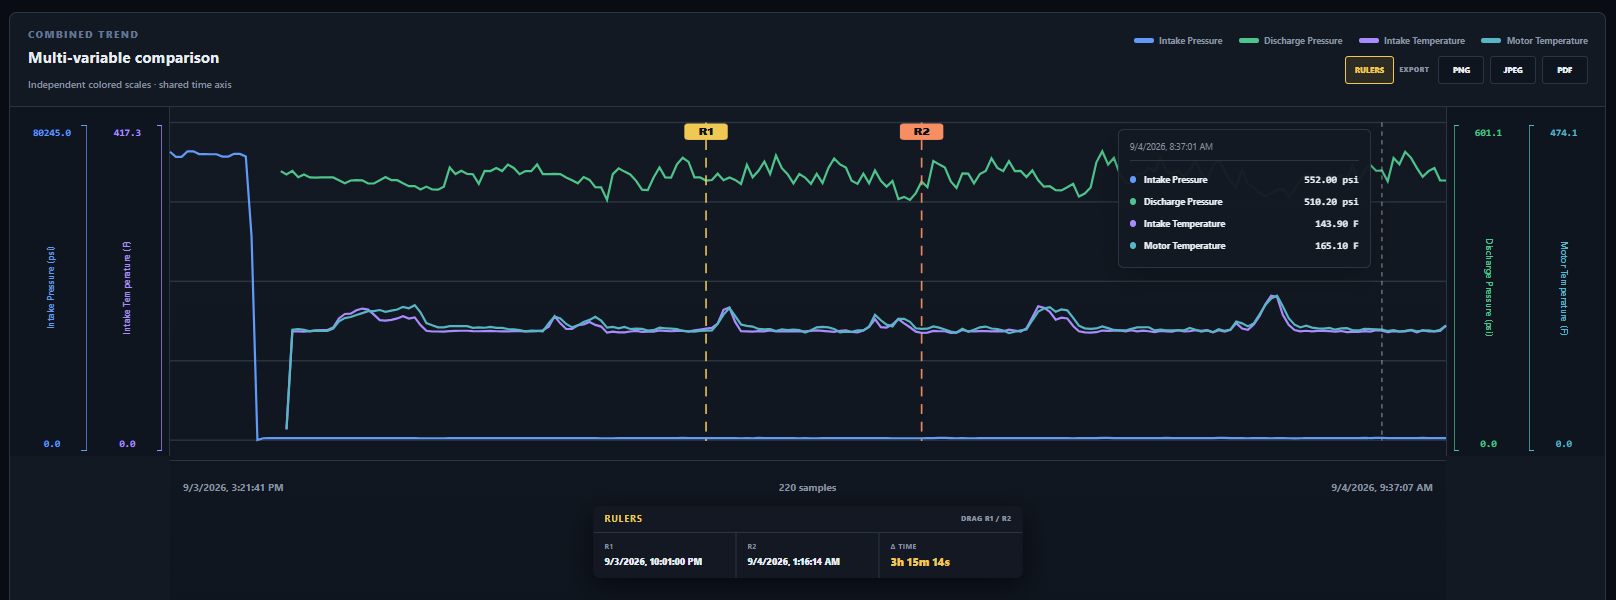Click the Motor Temperature (F) axis label
Screen dimensions: 1616x600
tap(1564, 288)
